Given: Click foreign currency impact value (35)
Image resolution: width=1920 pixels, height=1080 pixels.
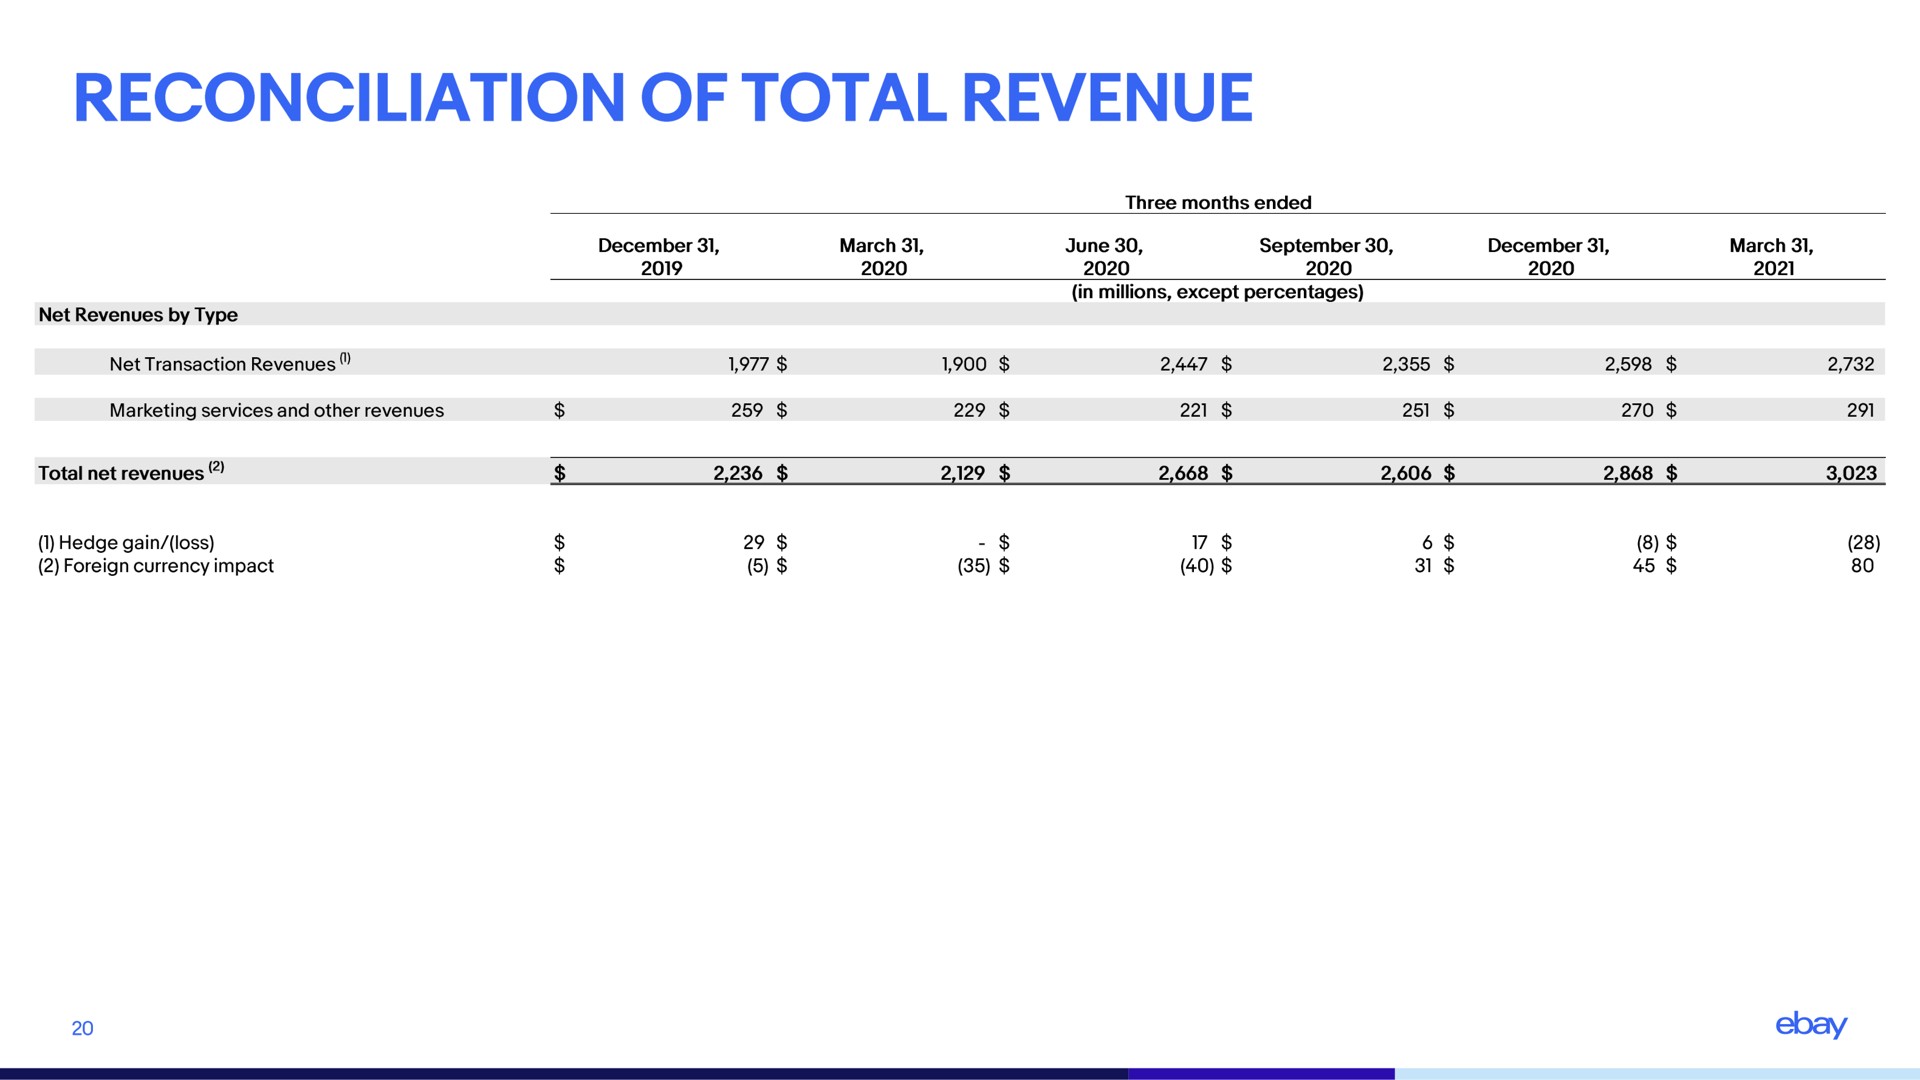Looking at the screenshot, I should click(x=974, y=566).
